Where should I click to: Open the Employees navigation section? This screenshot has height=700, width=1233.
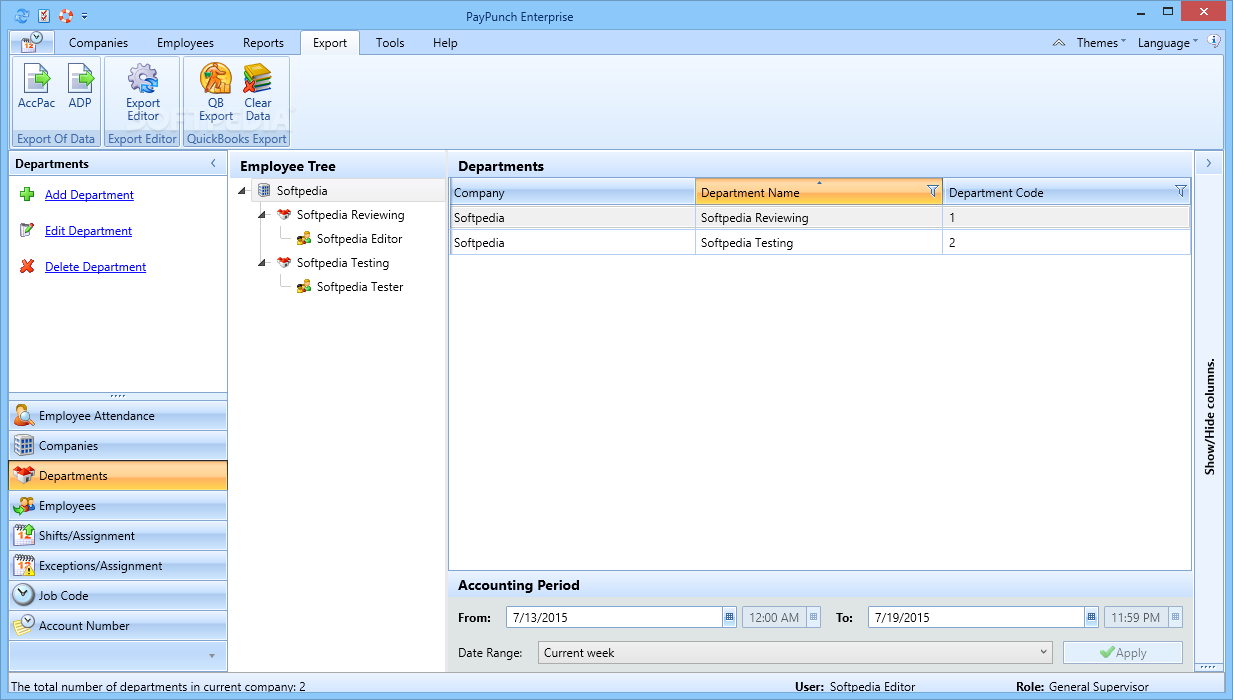tap(118, 506)
